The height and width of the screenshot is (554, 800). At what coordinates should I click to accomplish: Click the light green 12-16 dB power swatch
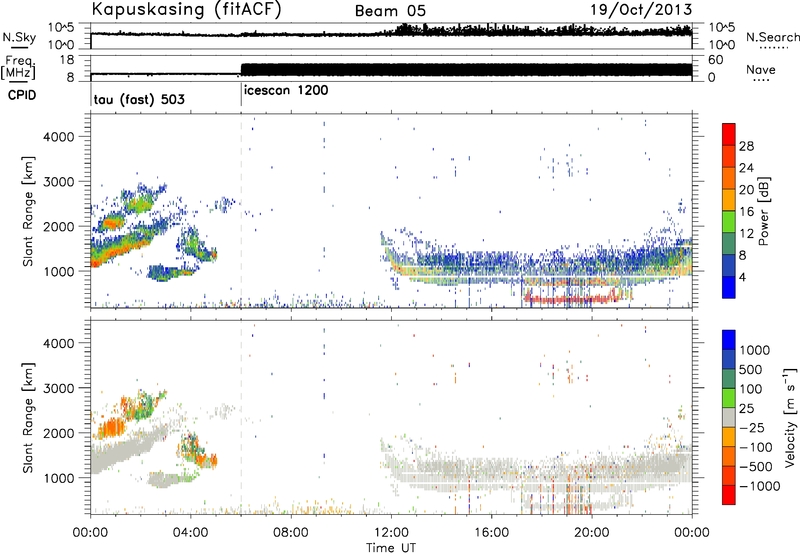pyautogui.click(x=729, y=221)
